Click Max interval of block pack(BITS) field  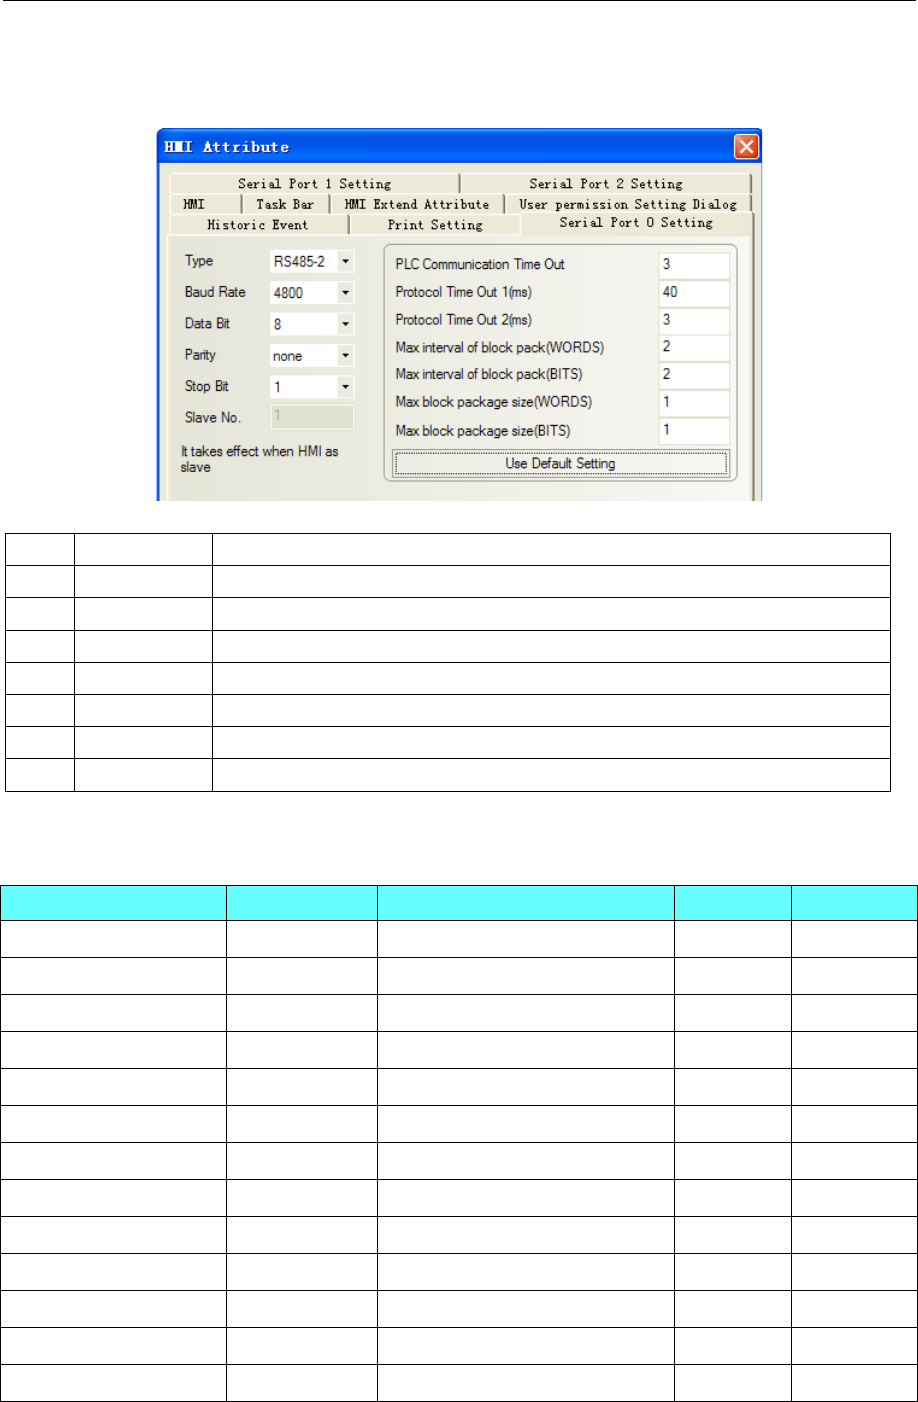[694, 374]
